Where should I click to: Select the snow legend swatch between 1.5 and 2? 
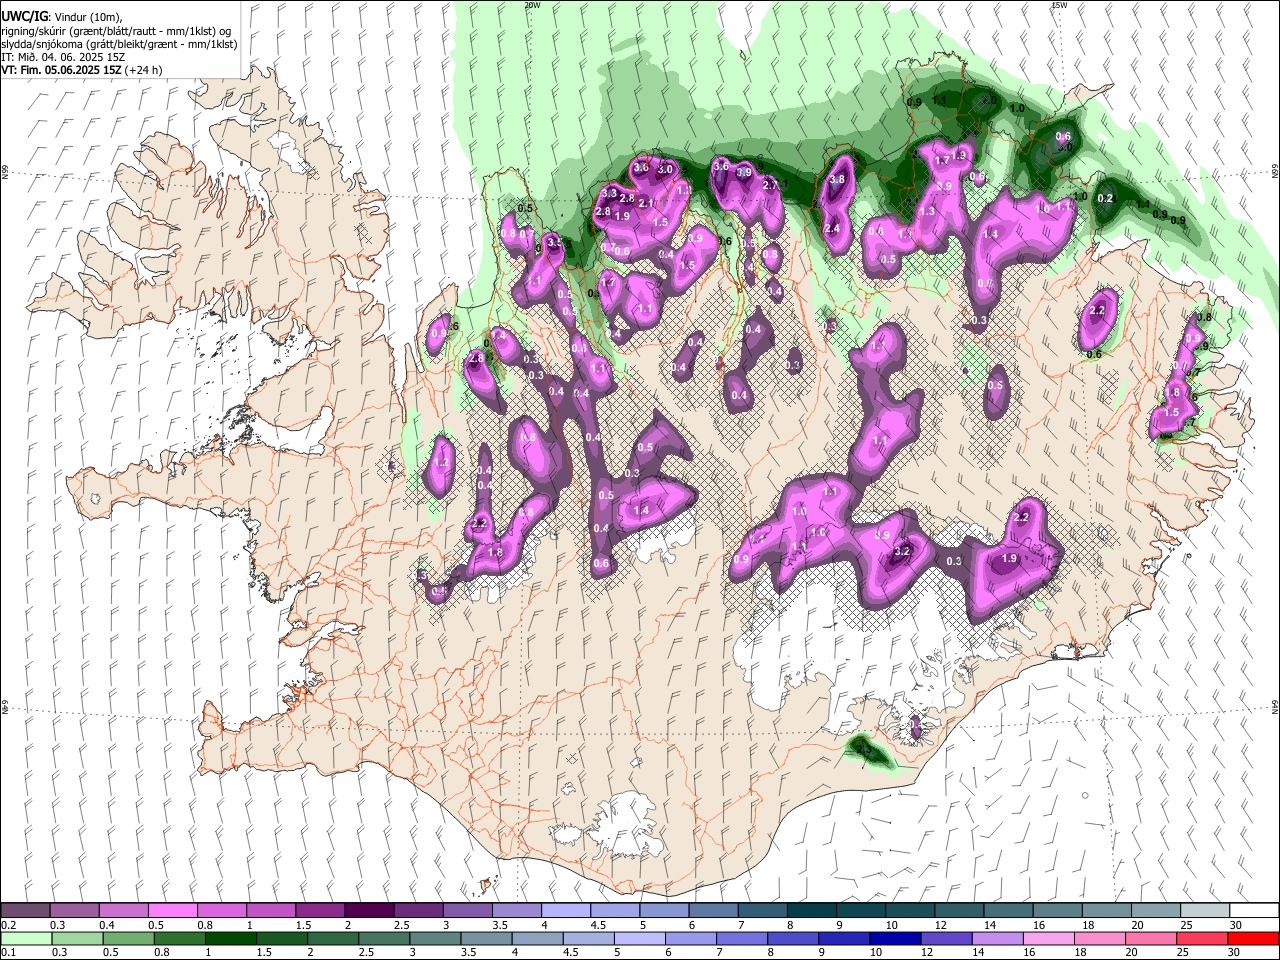point(319,910)
